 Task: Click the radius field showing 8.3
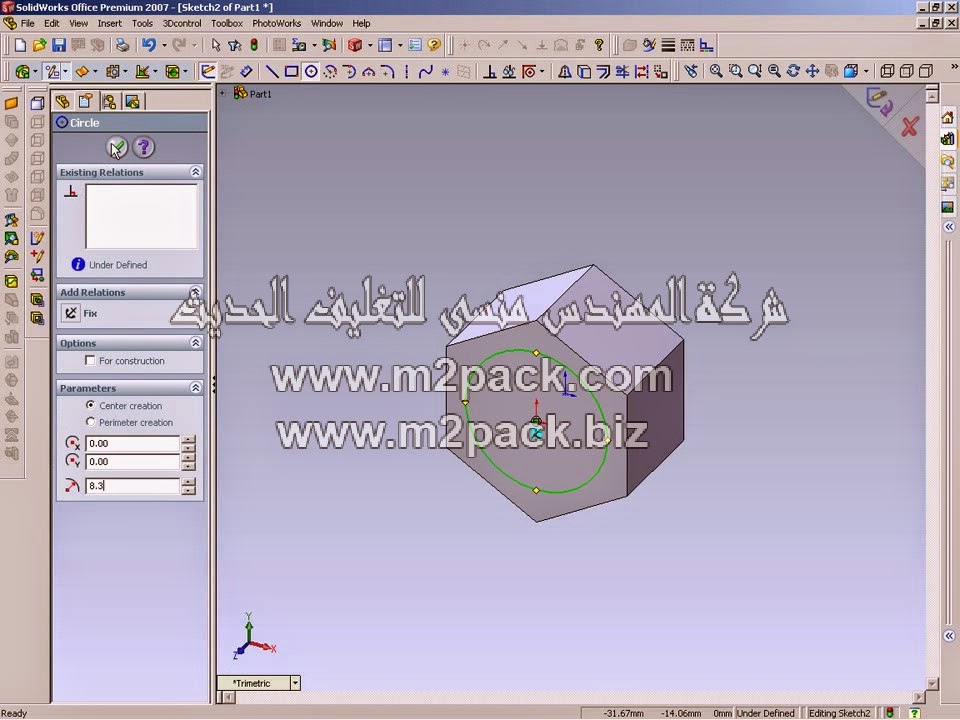point(132,486)
